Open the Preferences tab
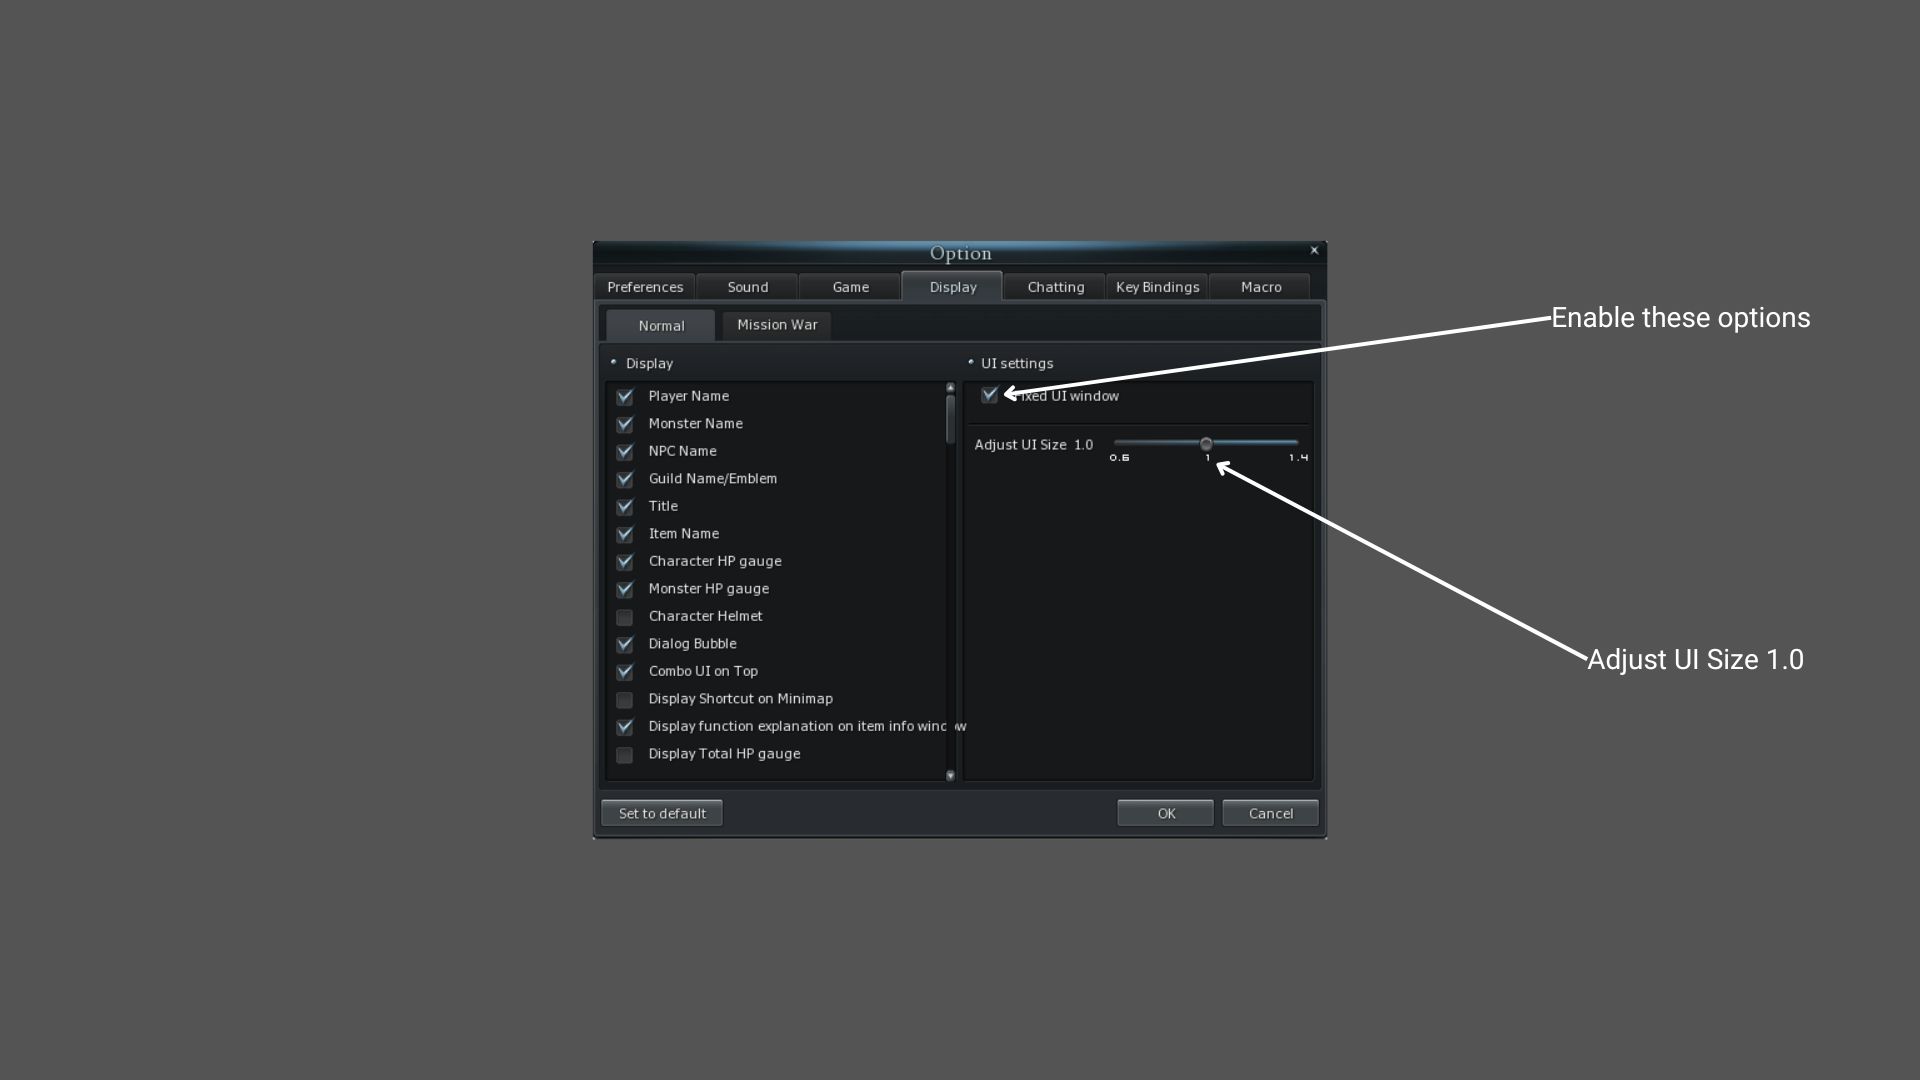The height and width of the screenshot is (1080, 1920). (645, 287)
